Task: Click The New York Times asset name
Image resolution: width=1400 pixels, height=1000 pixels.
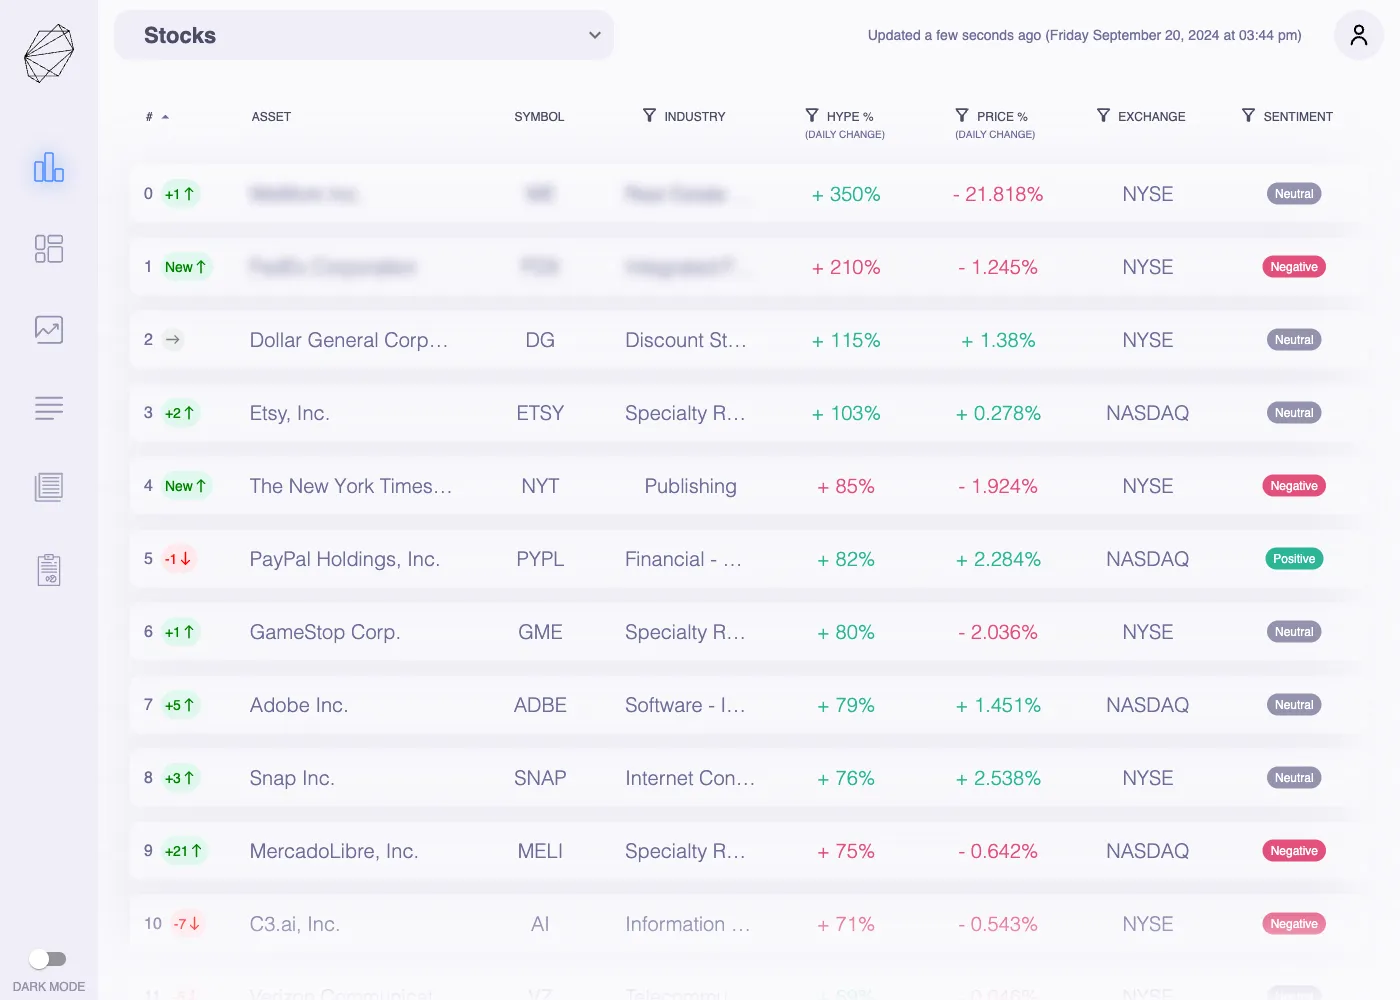Action: [x=351, y=486]
